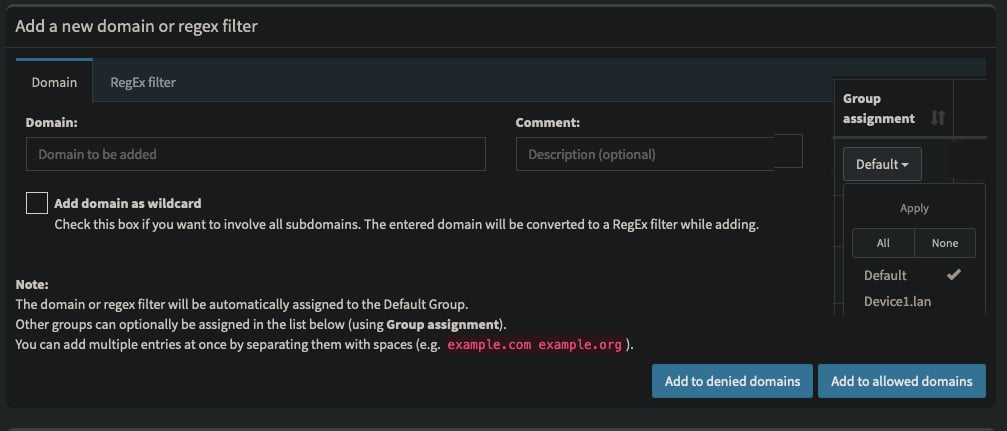Click the checkmark icon next to Default
Screen dimensions: 1007x431
point(954,275)
